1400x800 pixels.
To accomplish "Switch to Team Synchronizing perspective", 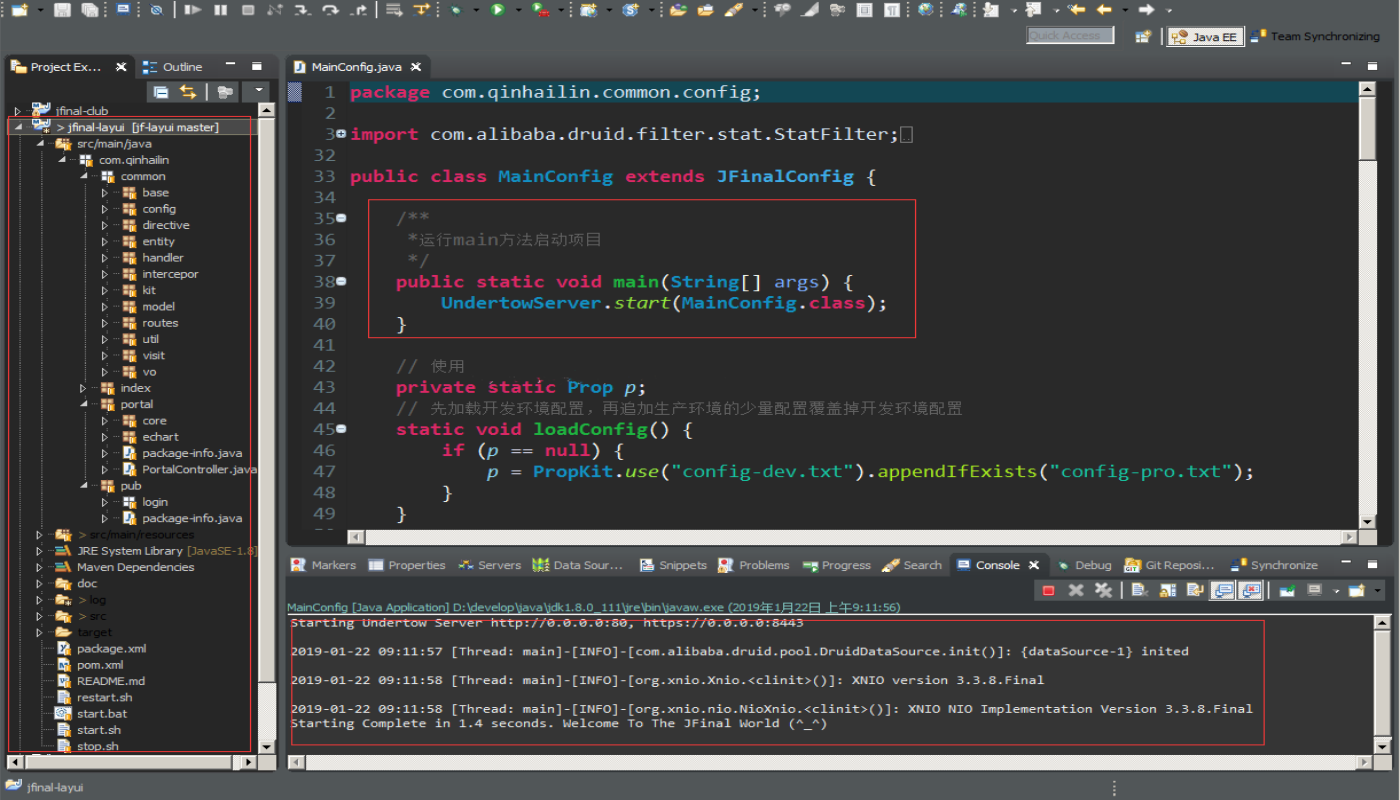I will [1315, 36].
